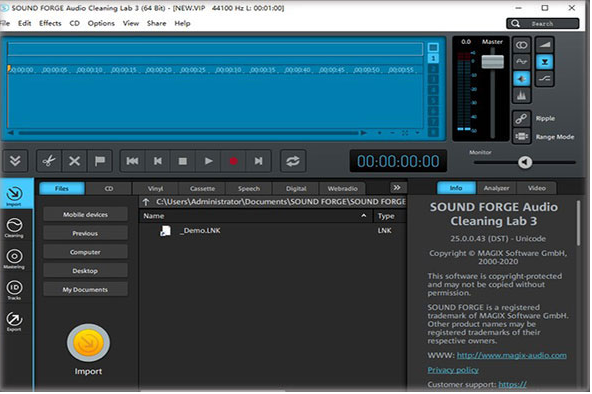Click the Monitor volume slider knob
Viewport: 592px width, 394px height.
[525, 162]
